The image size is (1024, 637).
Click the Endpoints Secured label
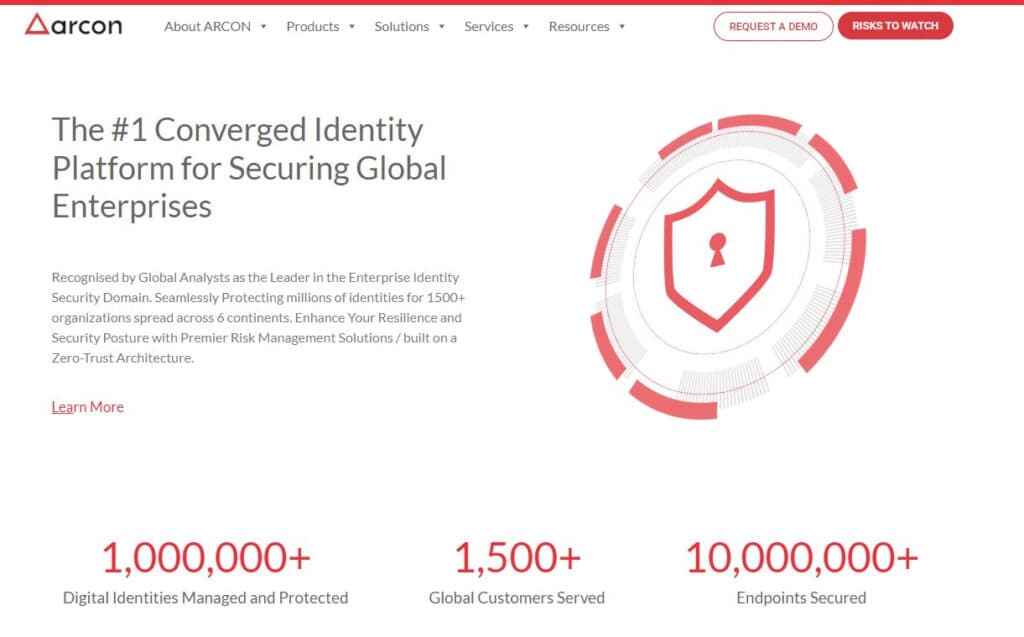[801, 598]
